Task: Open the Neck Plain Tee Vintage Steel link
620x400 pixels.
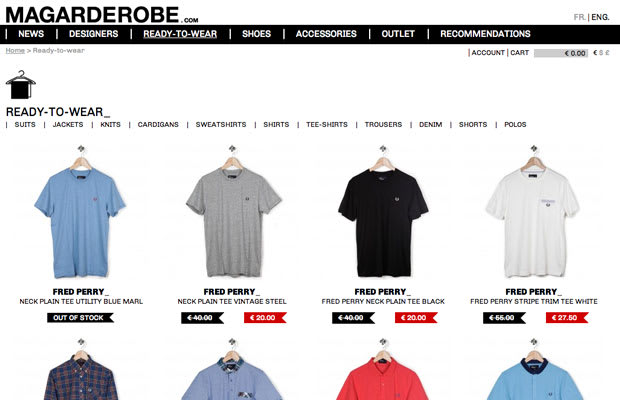Action: tap(232, 302)
